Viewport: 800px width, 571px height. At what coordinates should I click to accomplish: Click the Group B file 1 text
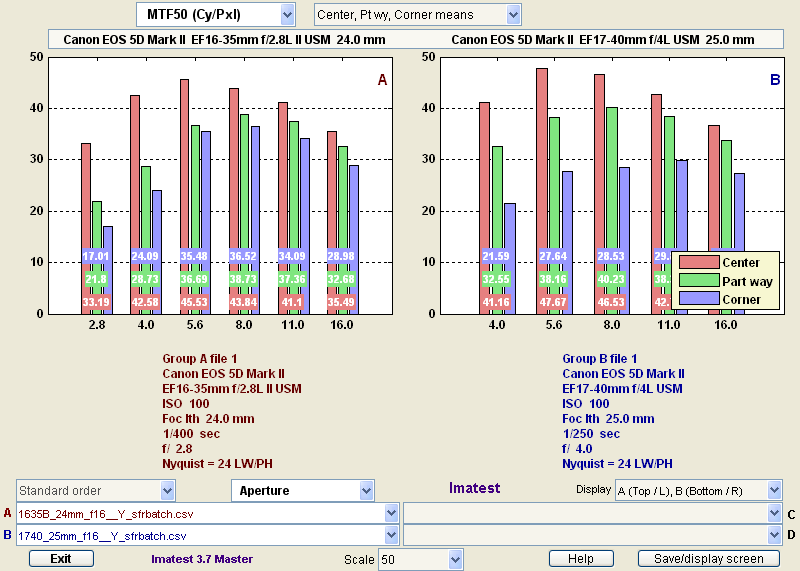pyautogui.click(x=599, y=359)
